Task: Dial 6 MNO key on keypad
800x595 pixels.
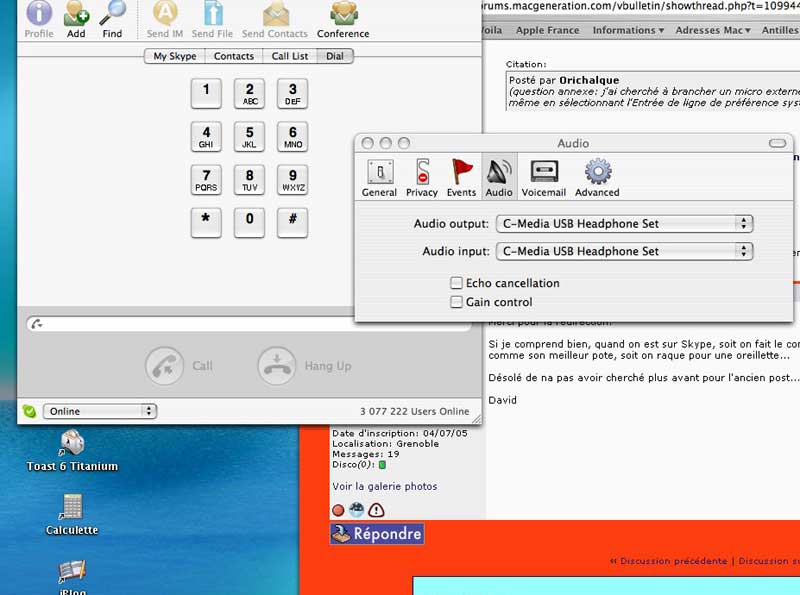Action: click(292, 137)
